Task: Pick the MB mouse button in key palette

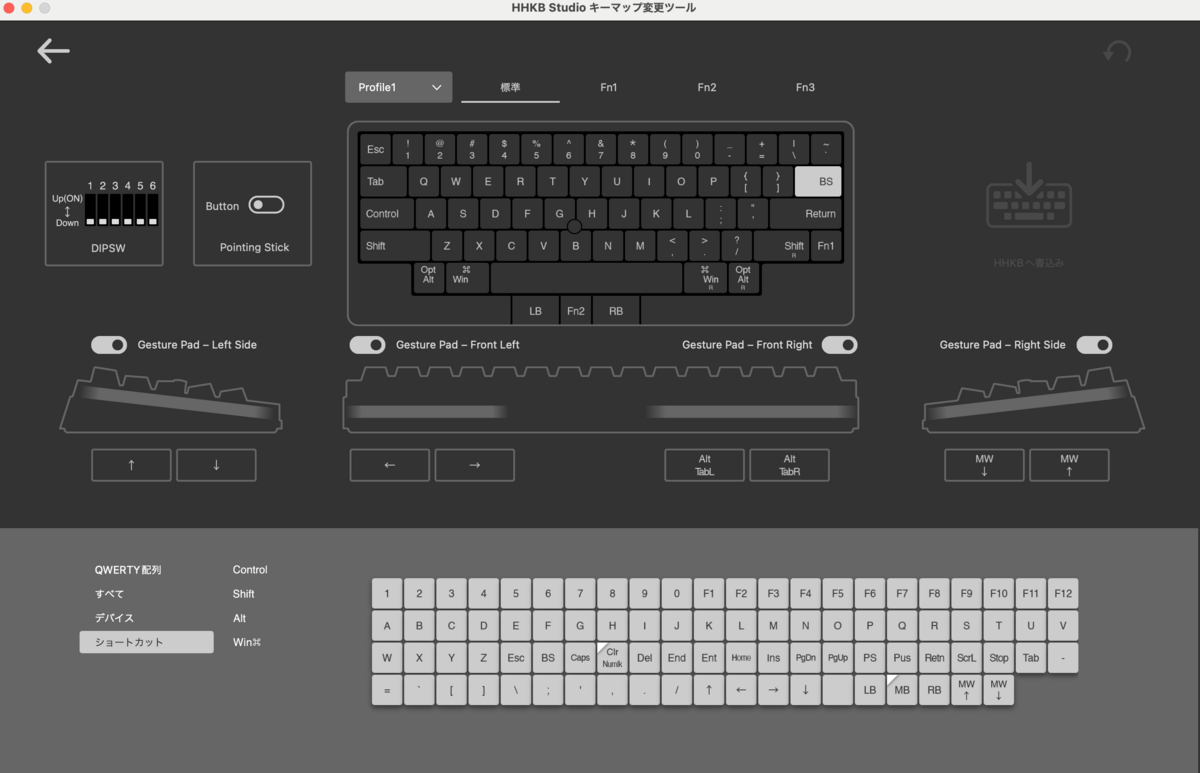Action: pyautogui.click(x=902, y=690)
